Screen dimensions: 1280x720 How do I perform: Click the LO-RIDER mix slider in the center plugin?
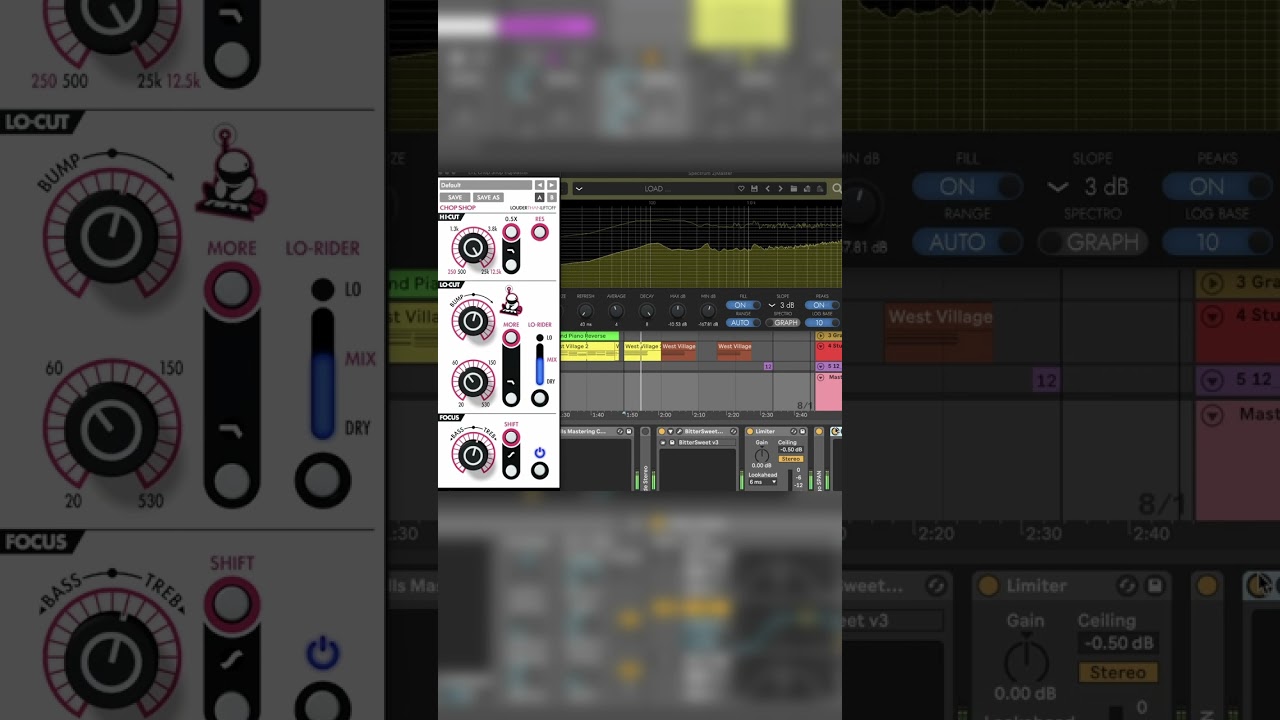pyautogui.click(x=540, y=365)
